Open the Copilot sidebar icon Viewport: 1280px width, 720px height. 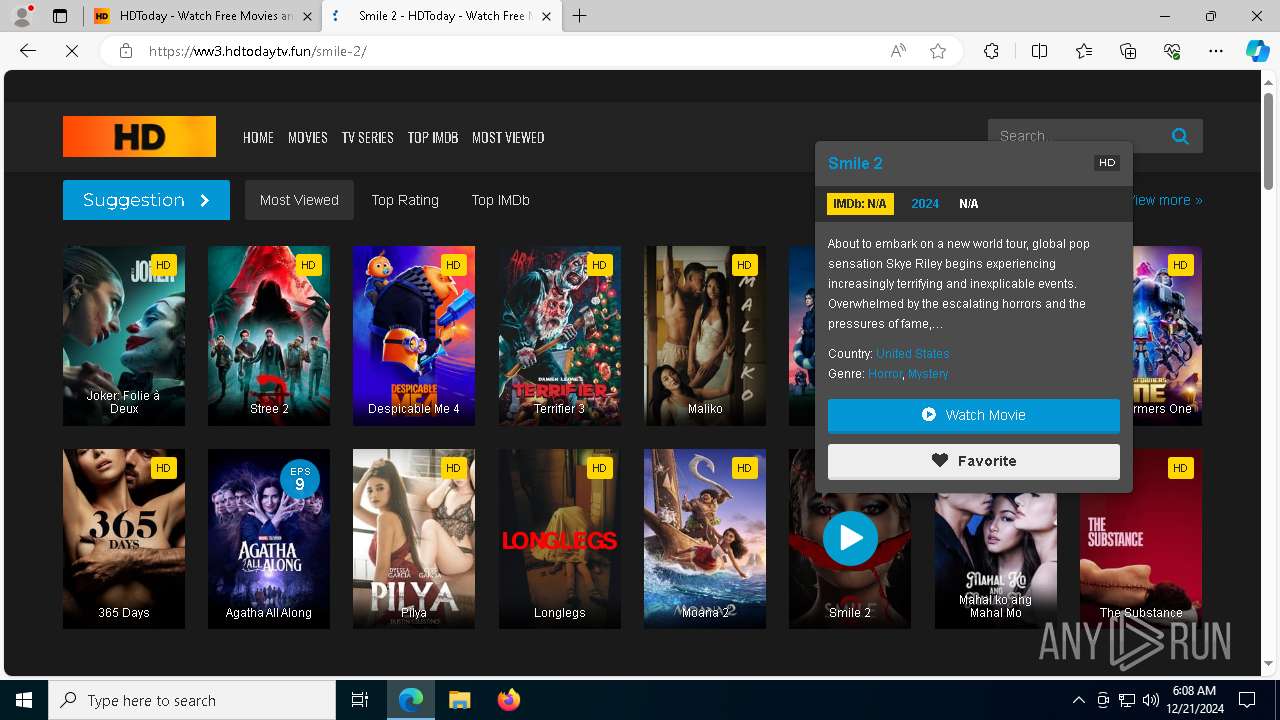click(1257, 51)
